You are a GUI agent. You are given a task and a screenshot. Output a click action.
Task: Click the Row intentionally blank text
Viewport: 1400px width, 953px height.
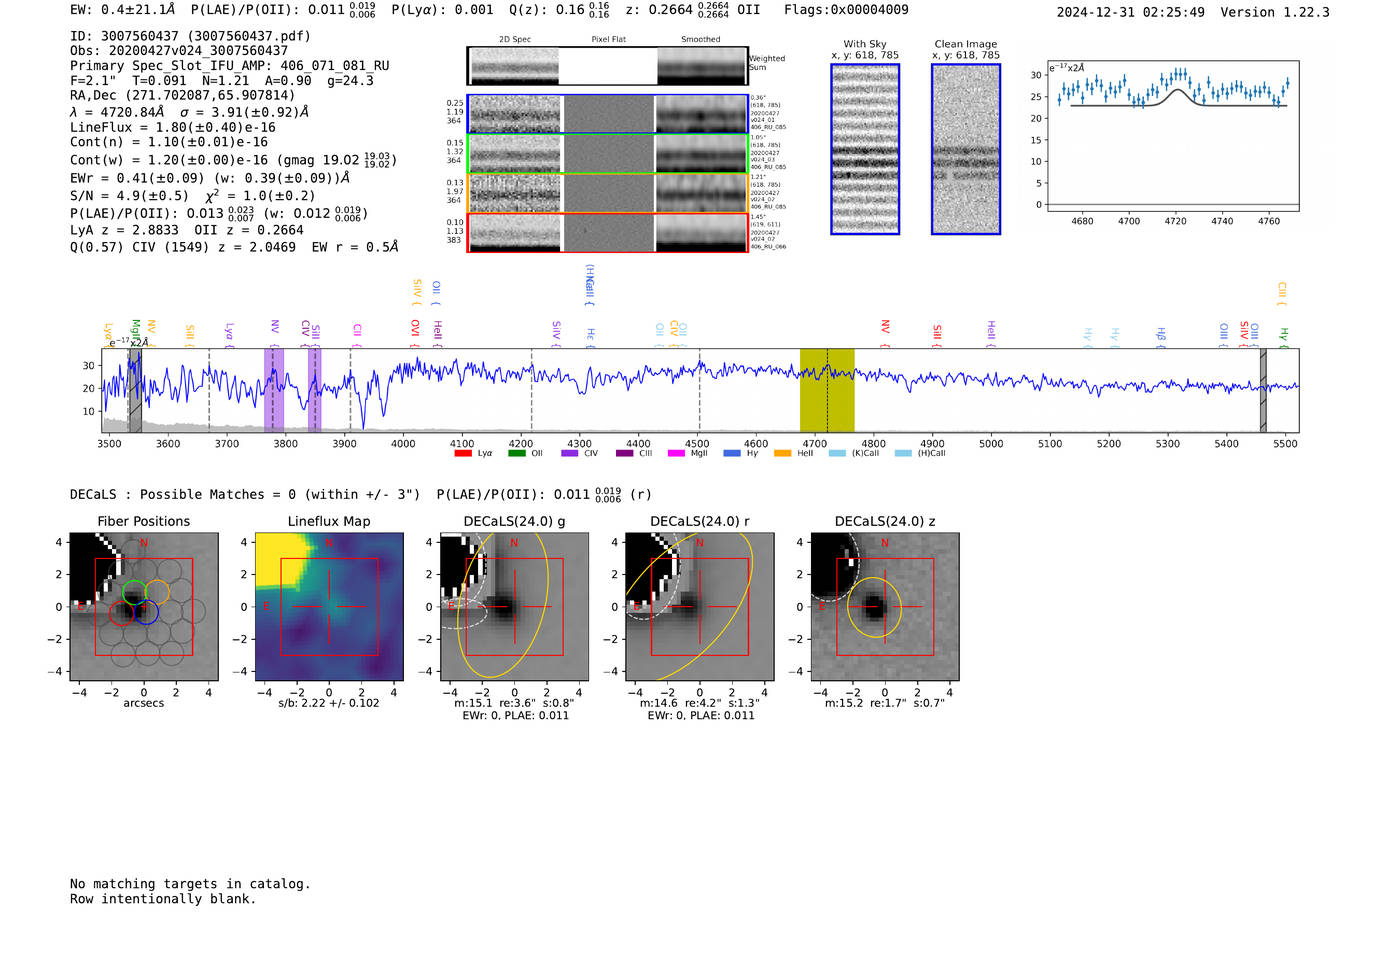click(163, 899)
